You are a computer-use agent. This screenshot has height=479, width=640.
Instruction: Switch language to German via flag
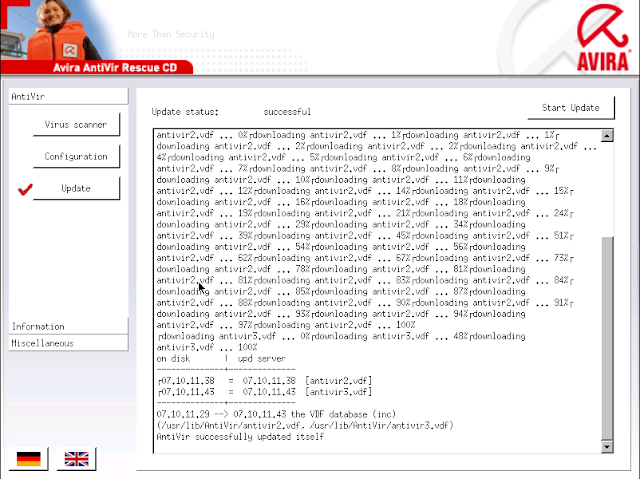29,459
